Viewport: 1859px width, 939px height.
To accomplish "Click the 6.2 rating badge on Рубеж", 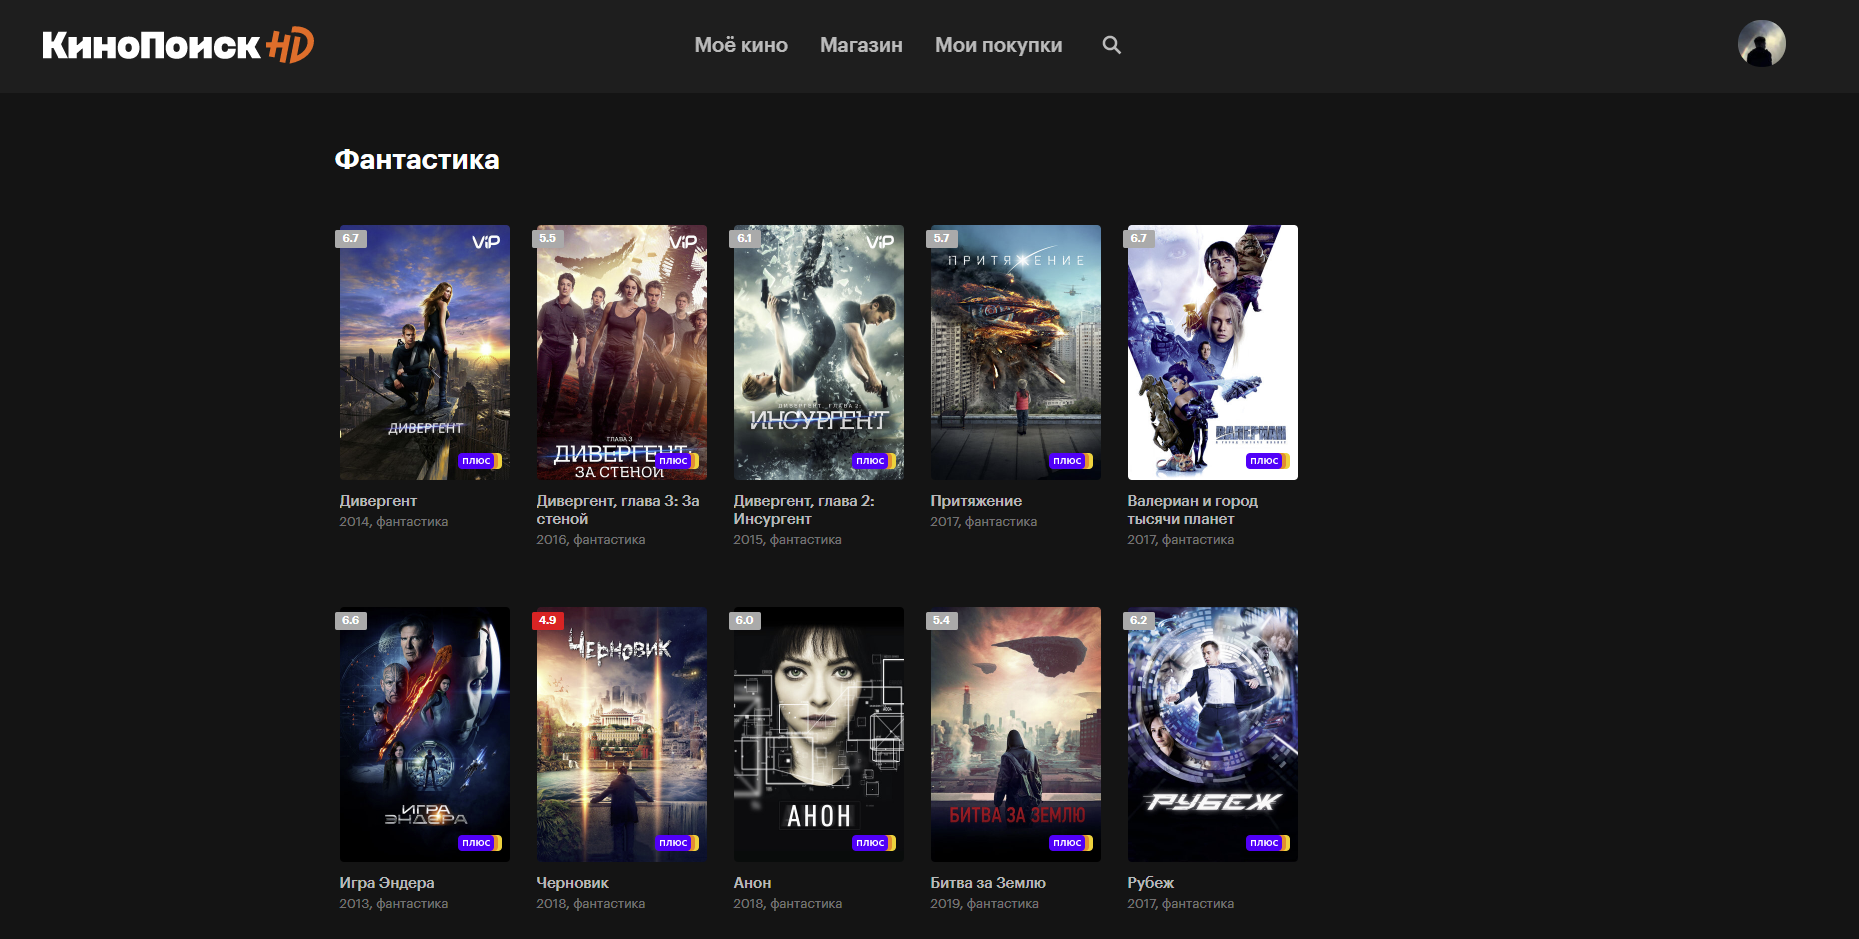I will pos(1139,620).
